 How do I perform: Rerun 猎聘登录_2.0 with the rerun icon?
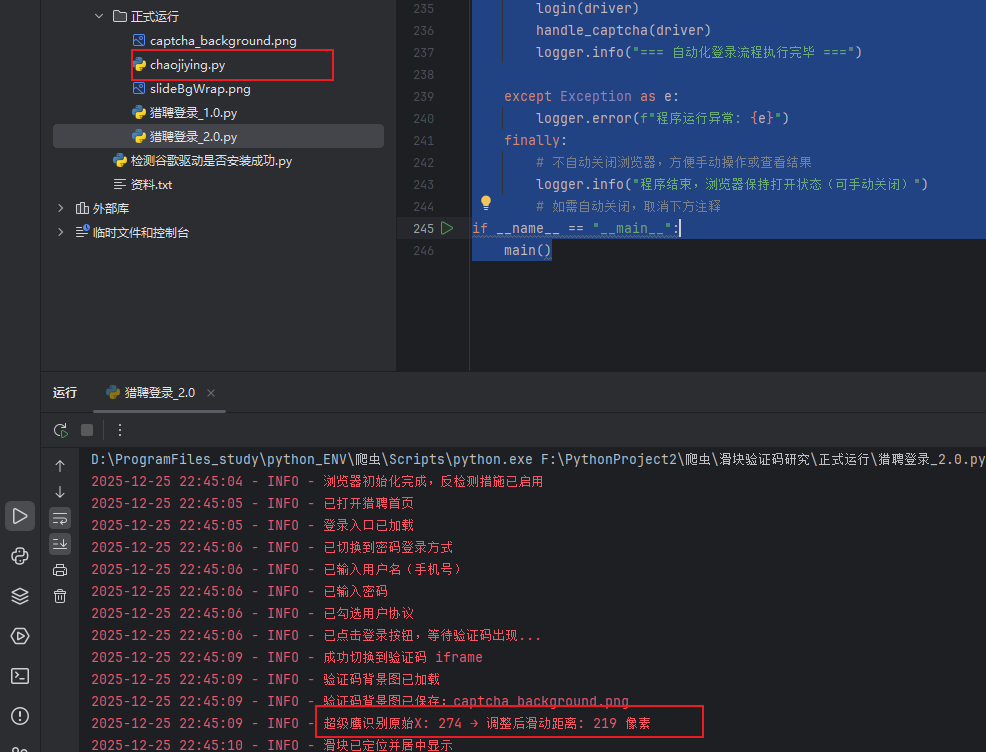pyautogui.click(x=60, y=430)
